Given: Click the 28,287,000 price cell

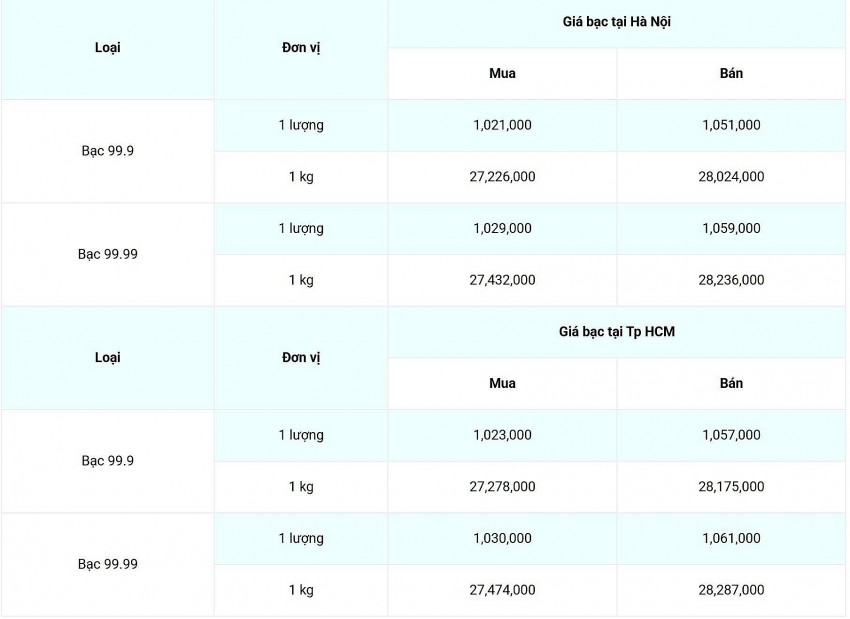Looking at the screenshot, I should [x=731, y=590].
